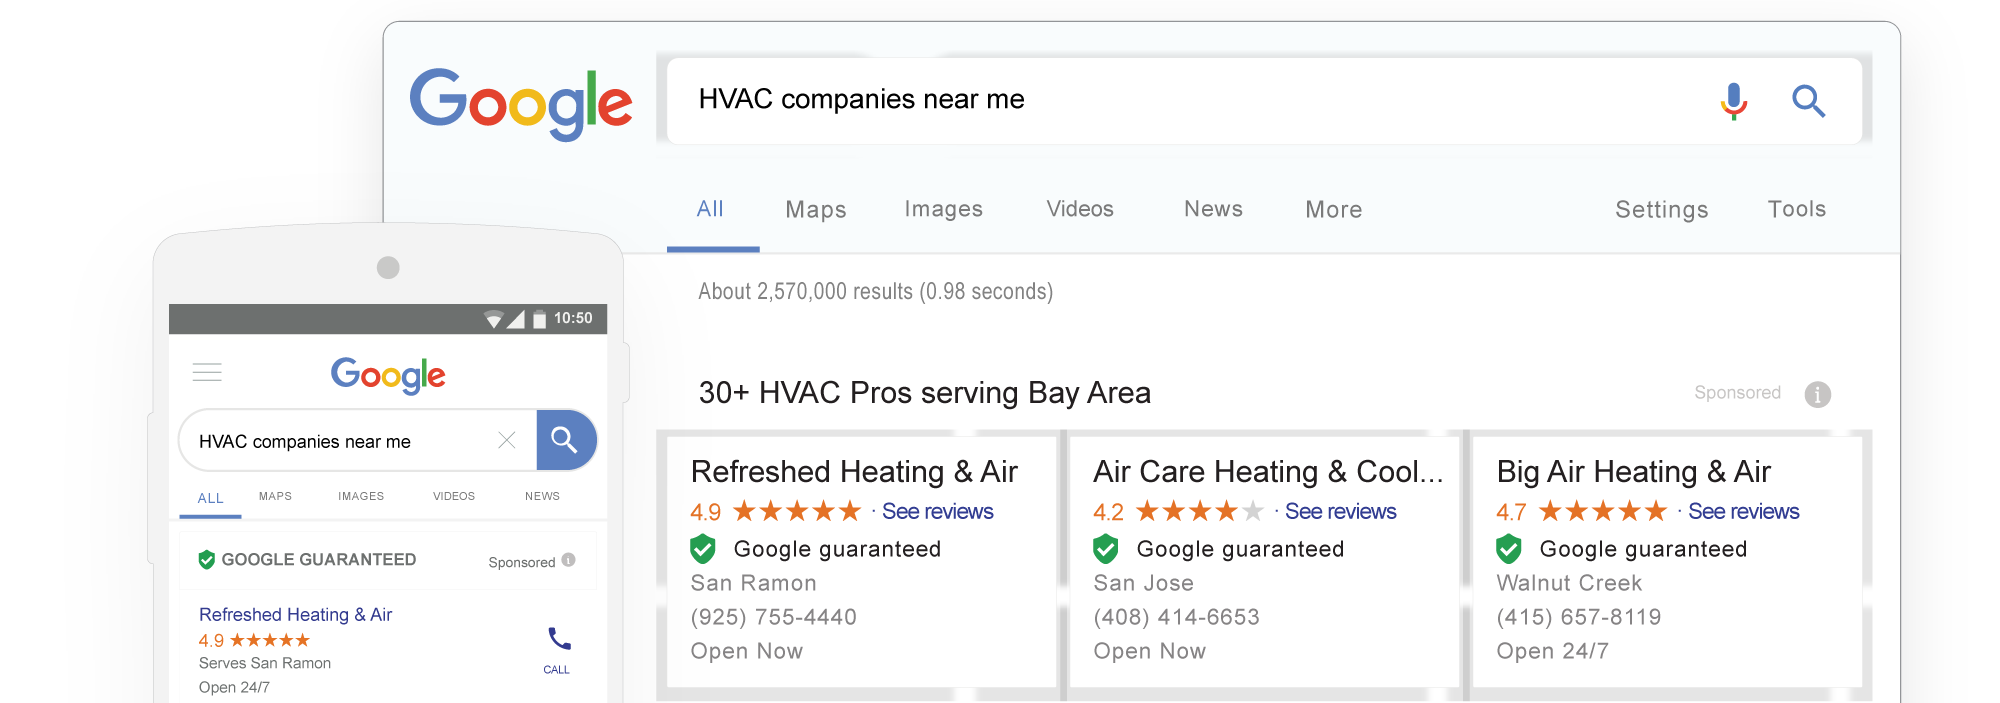Tap the VIDEOS tab on the phone
The image size is (2000, 703).
click(x=454, y=496)
